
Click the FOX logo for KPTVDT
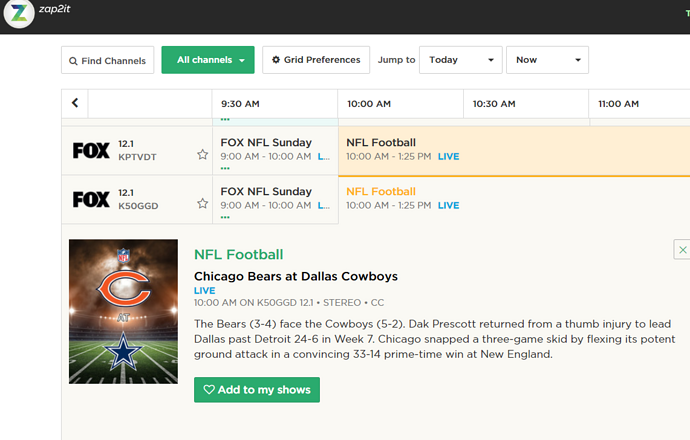(x=90, y=151)
